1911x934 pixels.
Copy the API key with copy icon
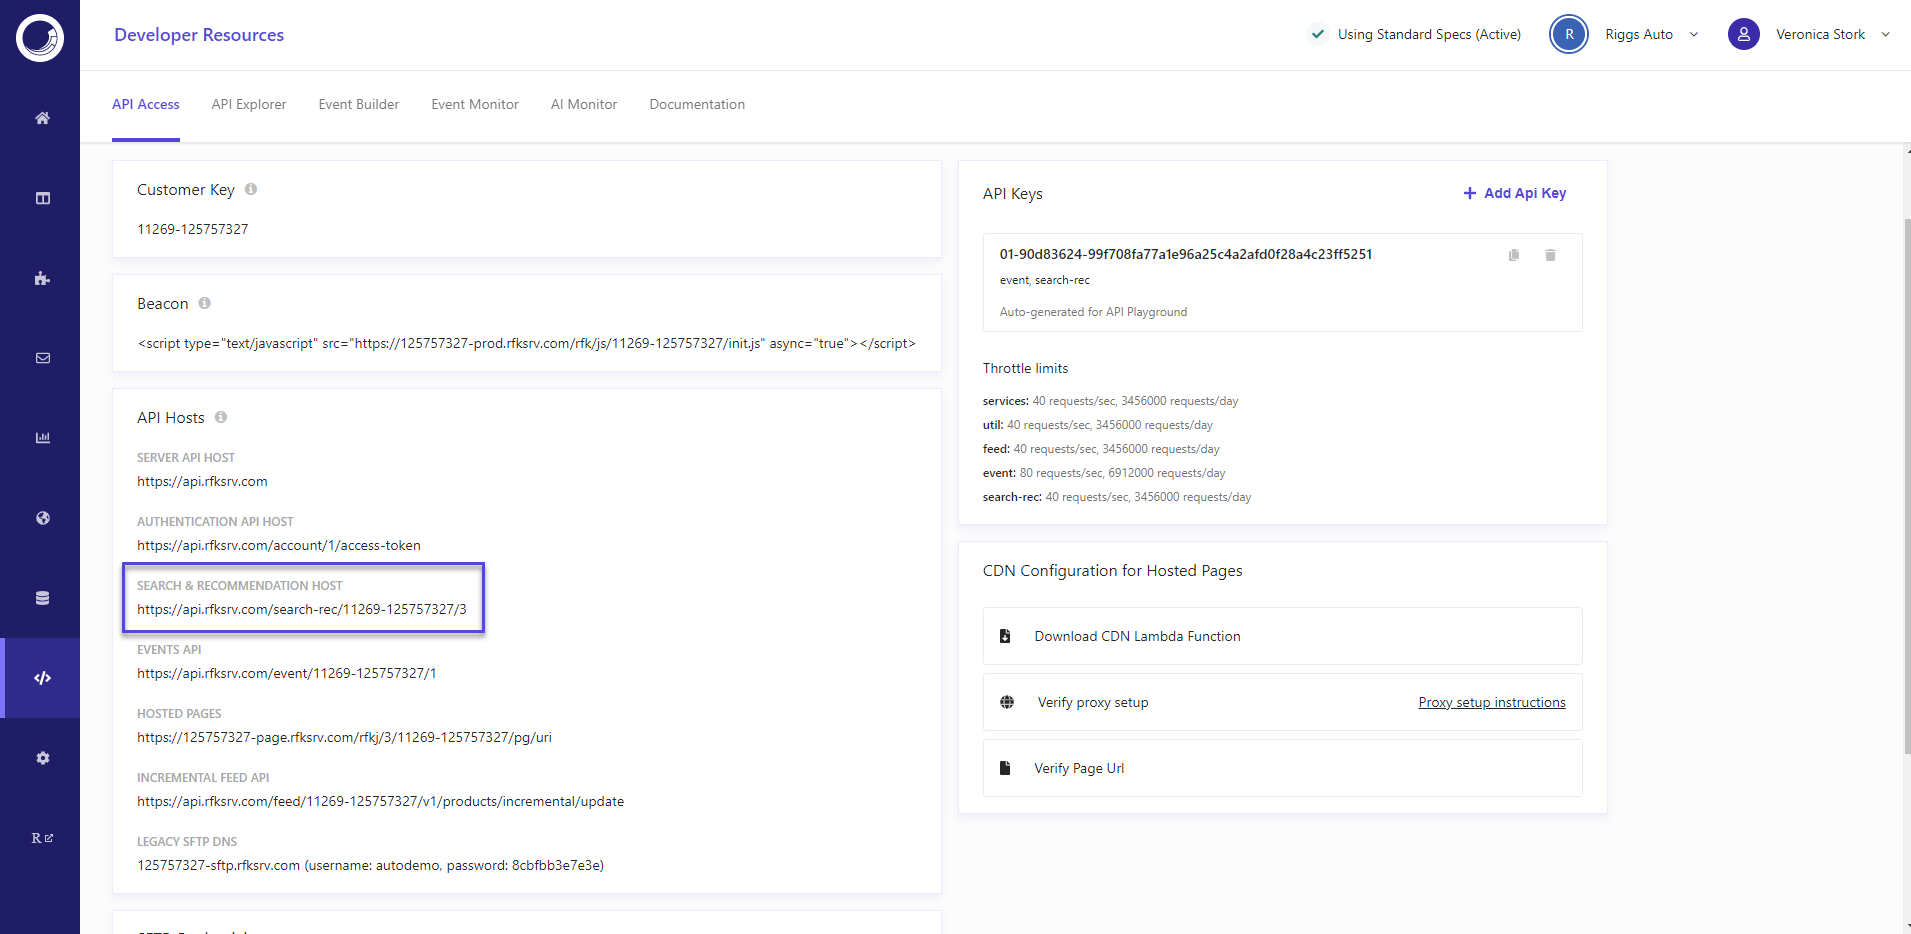(x=1514, y=255)
